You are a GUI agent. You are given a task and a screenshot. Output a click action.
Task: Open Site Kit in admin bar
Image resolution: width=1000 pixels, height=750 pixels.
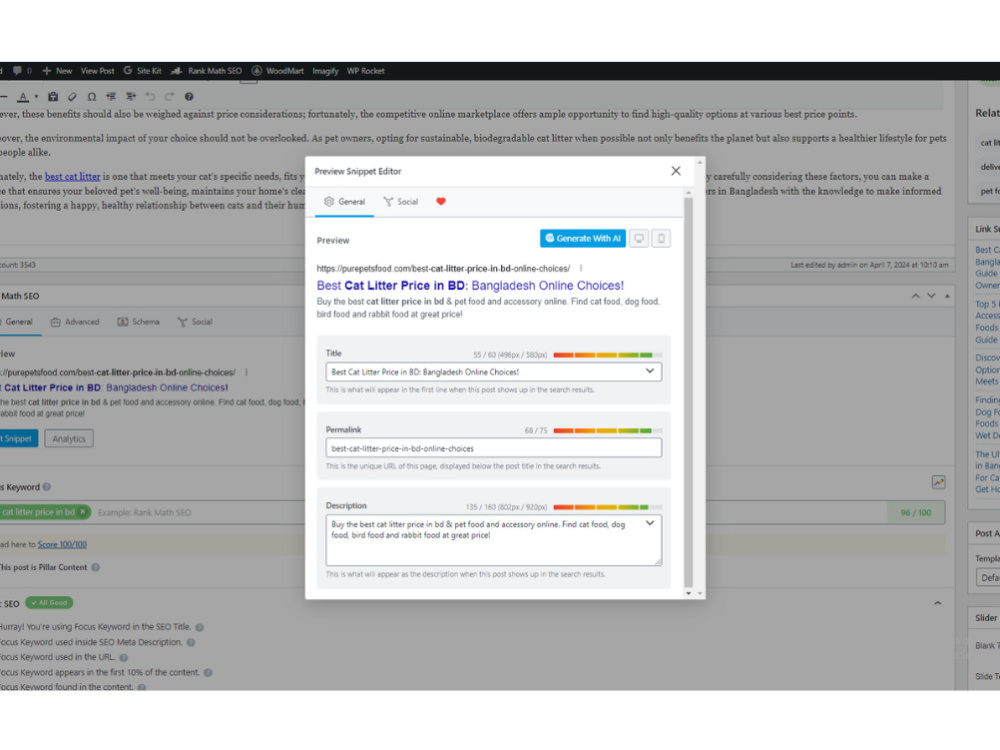[143, 71]
